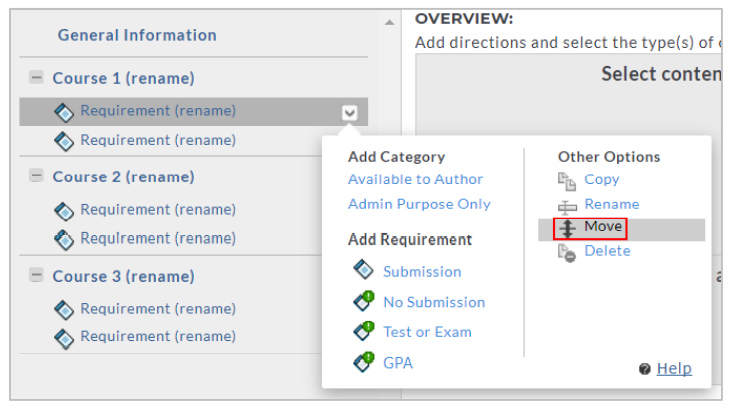Click icon of second Requirement under Course 2

pyautogui.click(x=64, y=240)
